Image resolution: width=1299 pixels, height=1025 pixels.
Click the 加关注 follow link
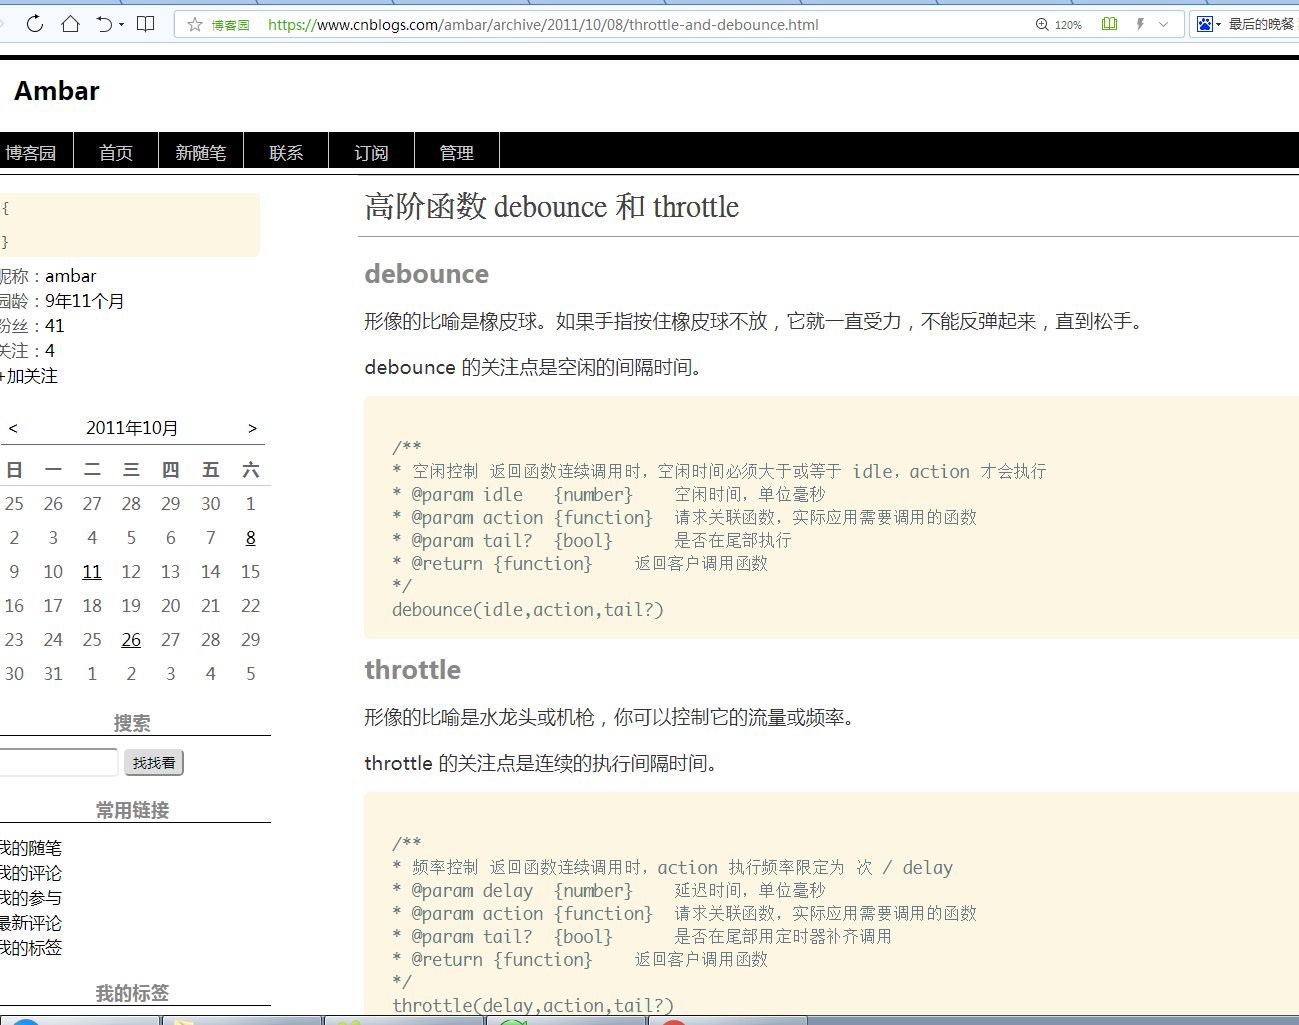[x=30, y=376]
